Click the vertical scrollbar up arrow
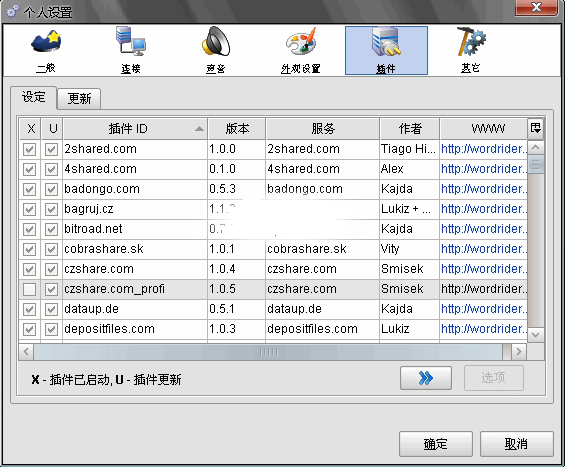 (x=536, y=147)
